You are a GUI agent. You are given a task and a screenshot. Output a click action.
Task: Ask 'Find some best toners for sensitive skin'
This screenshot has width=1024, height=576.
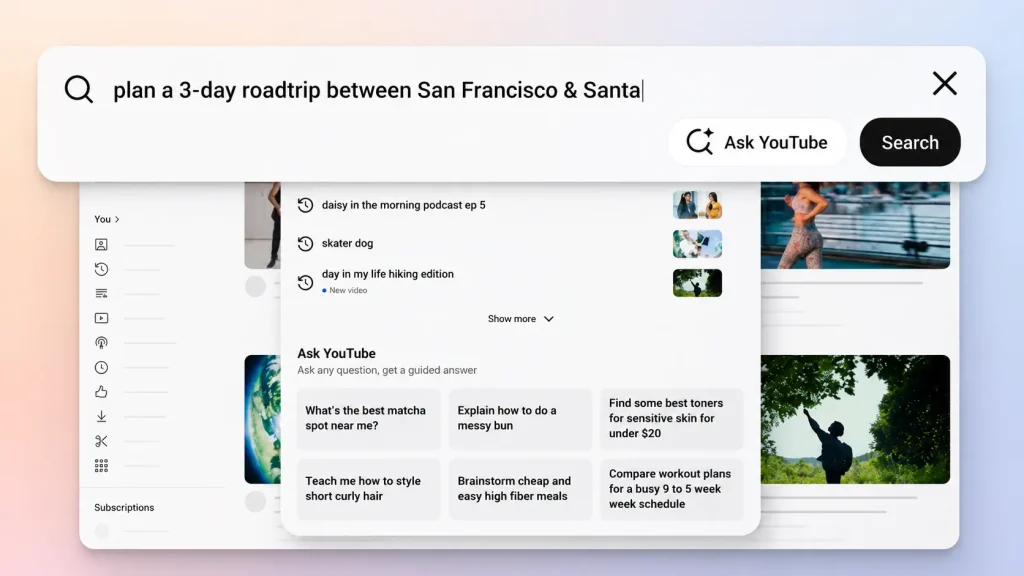(x=672, y=419)
